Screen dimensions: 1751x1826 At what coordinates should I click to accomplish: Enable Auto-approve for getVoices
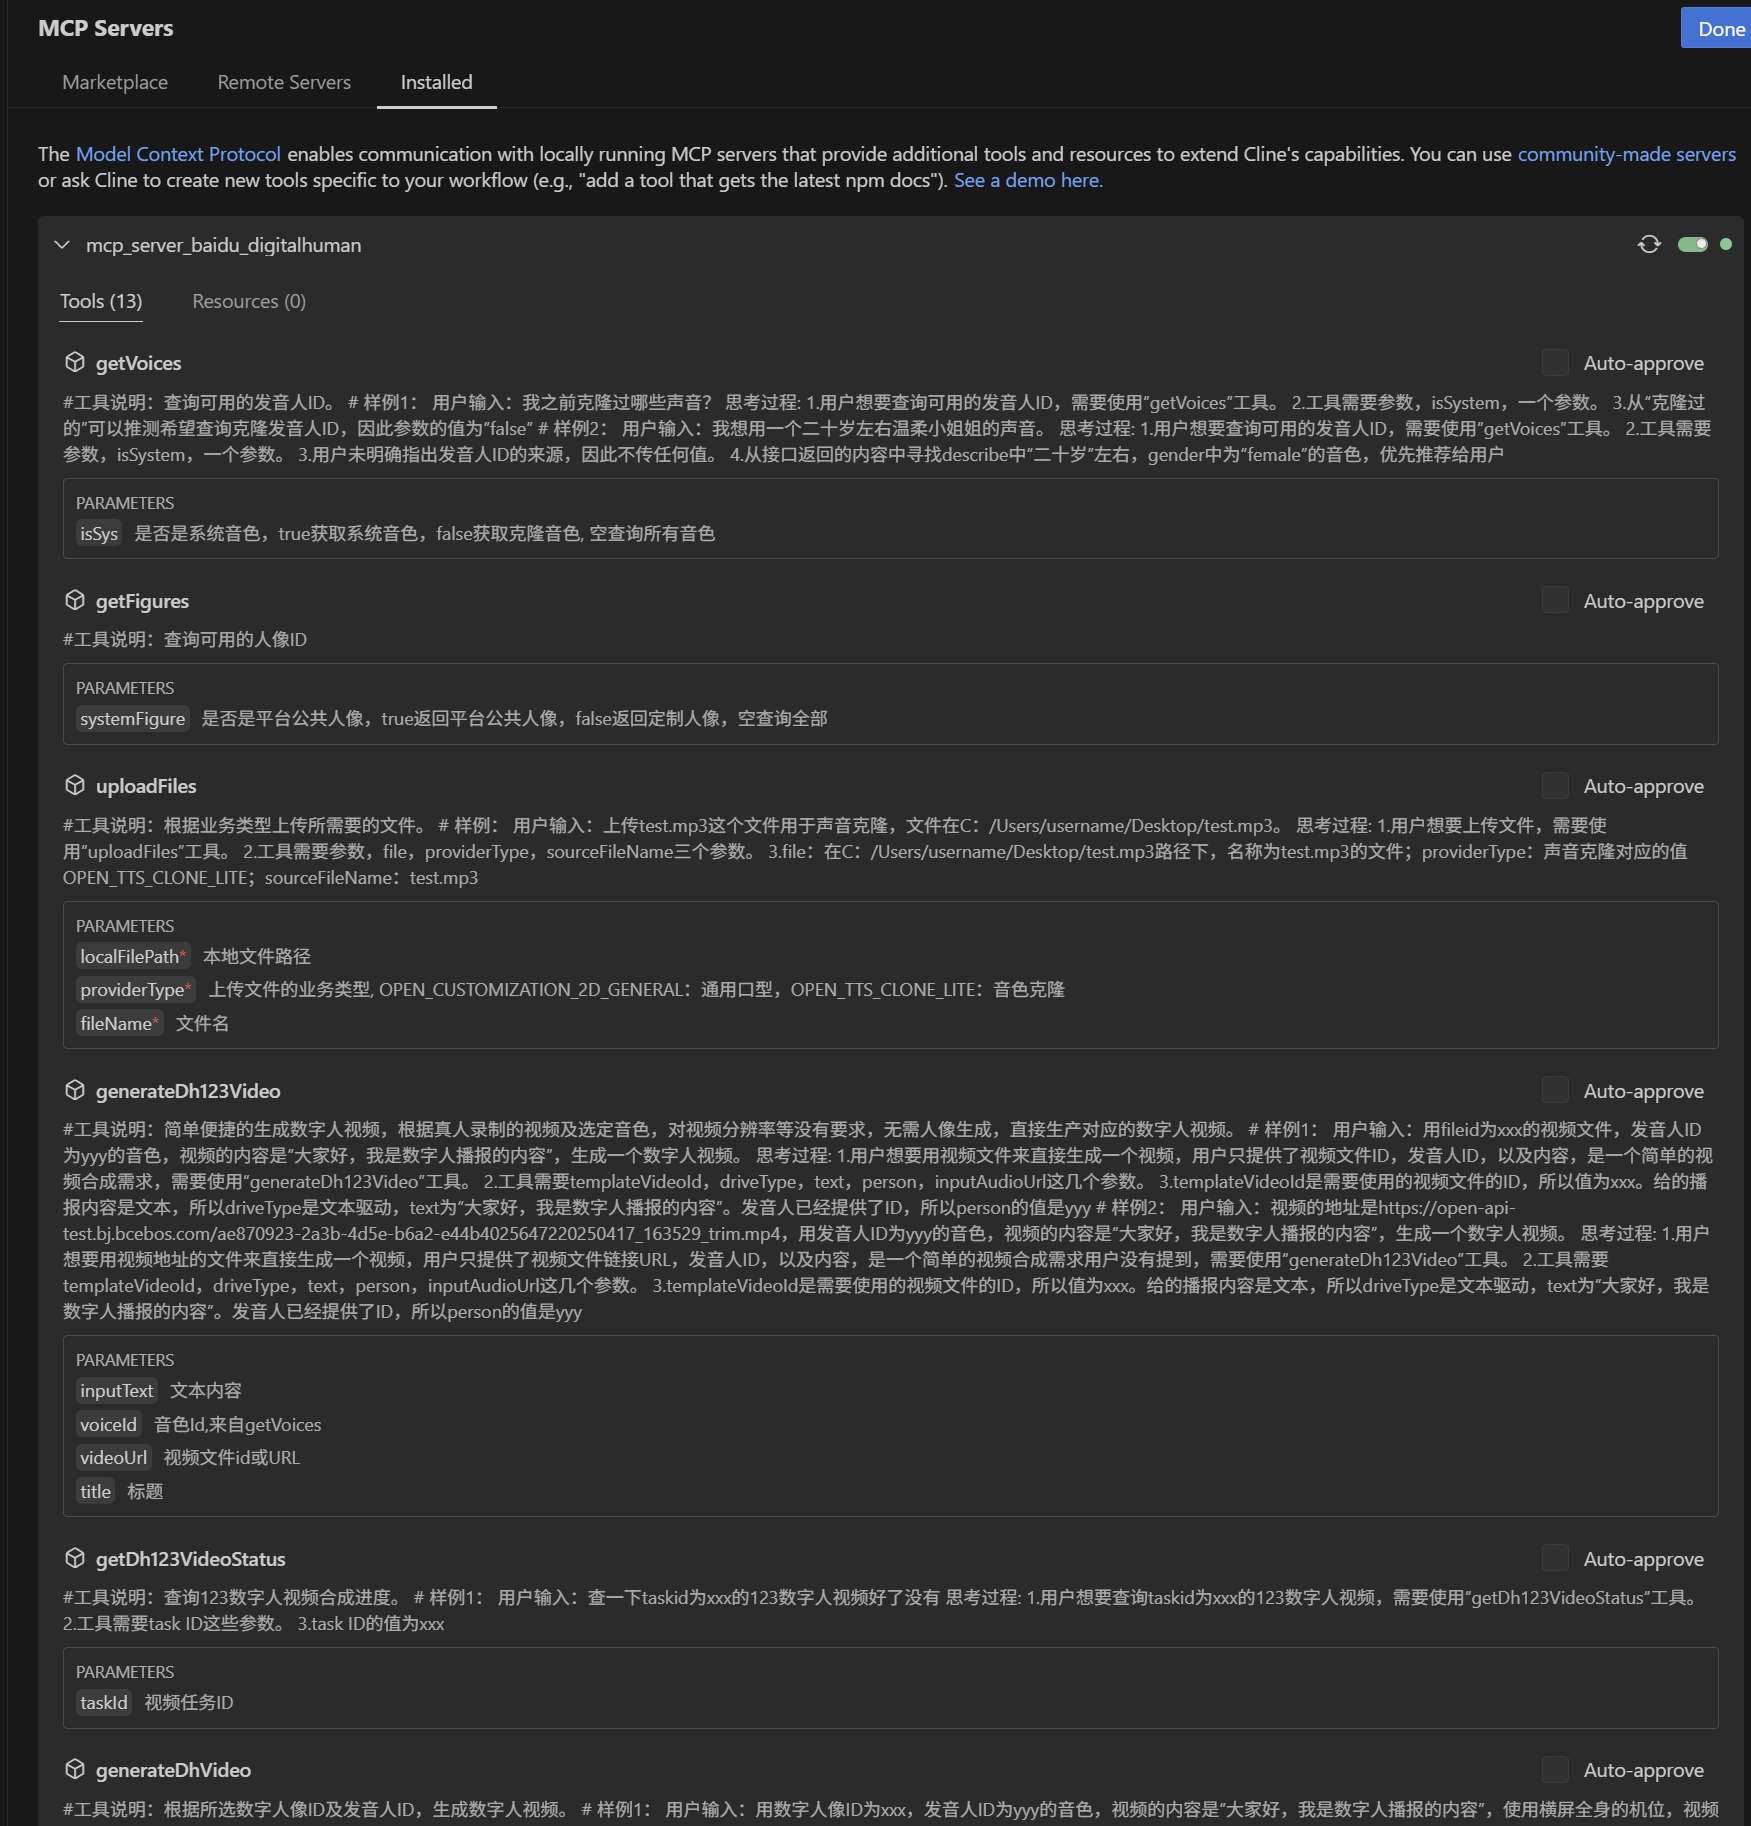1555,362
